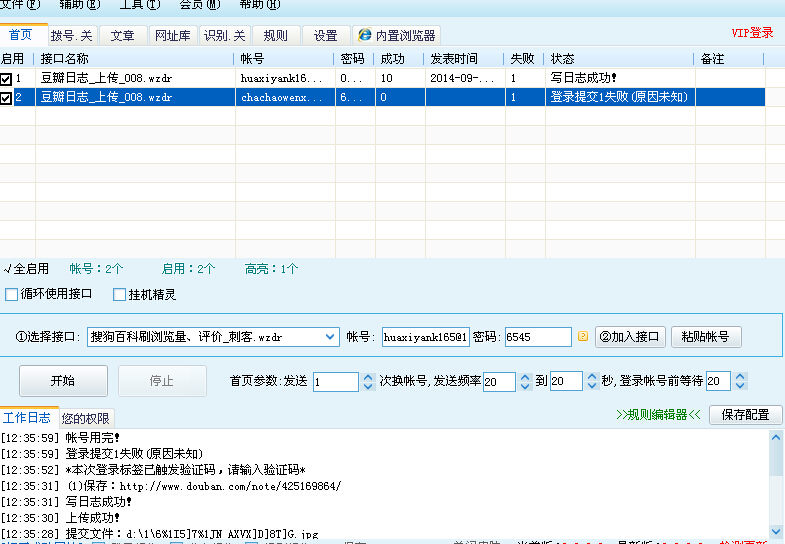
Task: Click the scroll-down arrow of the work log
Action: pos(777,532)
